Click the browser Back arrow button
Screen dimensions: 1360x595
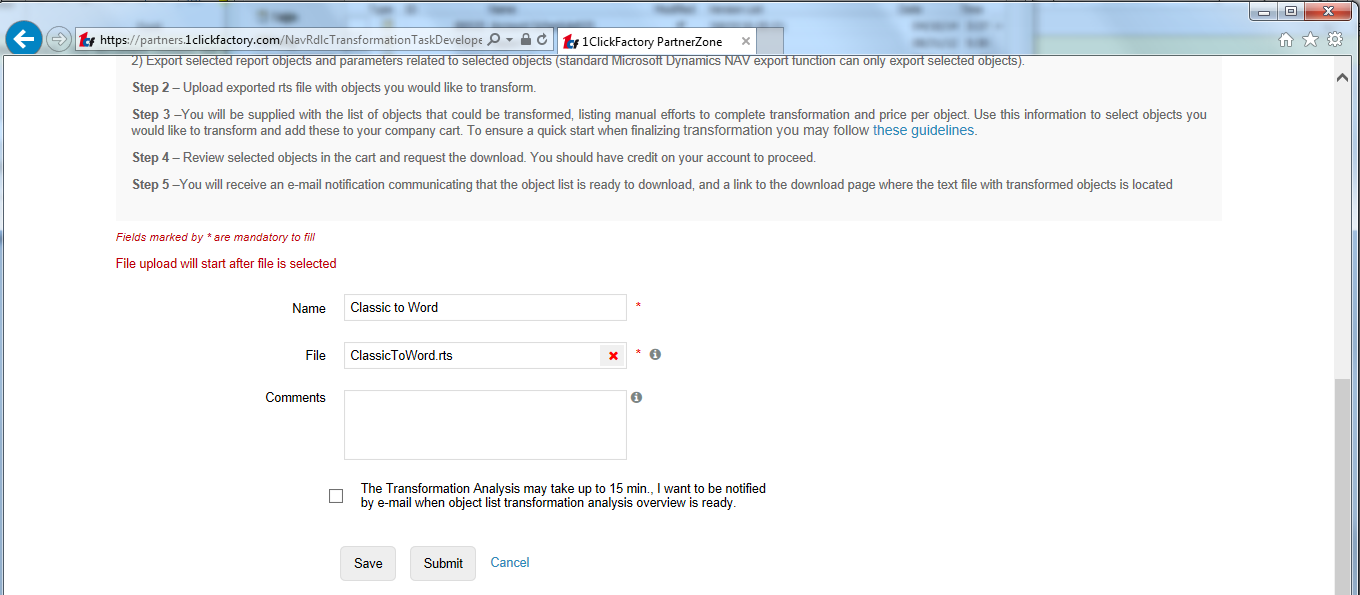coord(24,40)
